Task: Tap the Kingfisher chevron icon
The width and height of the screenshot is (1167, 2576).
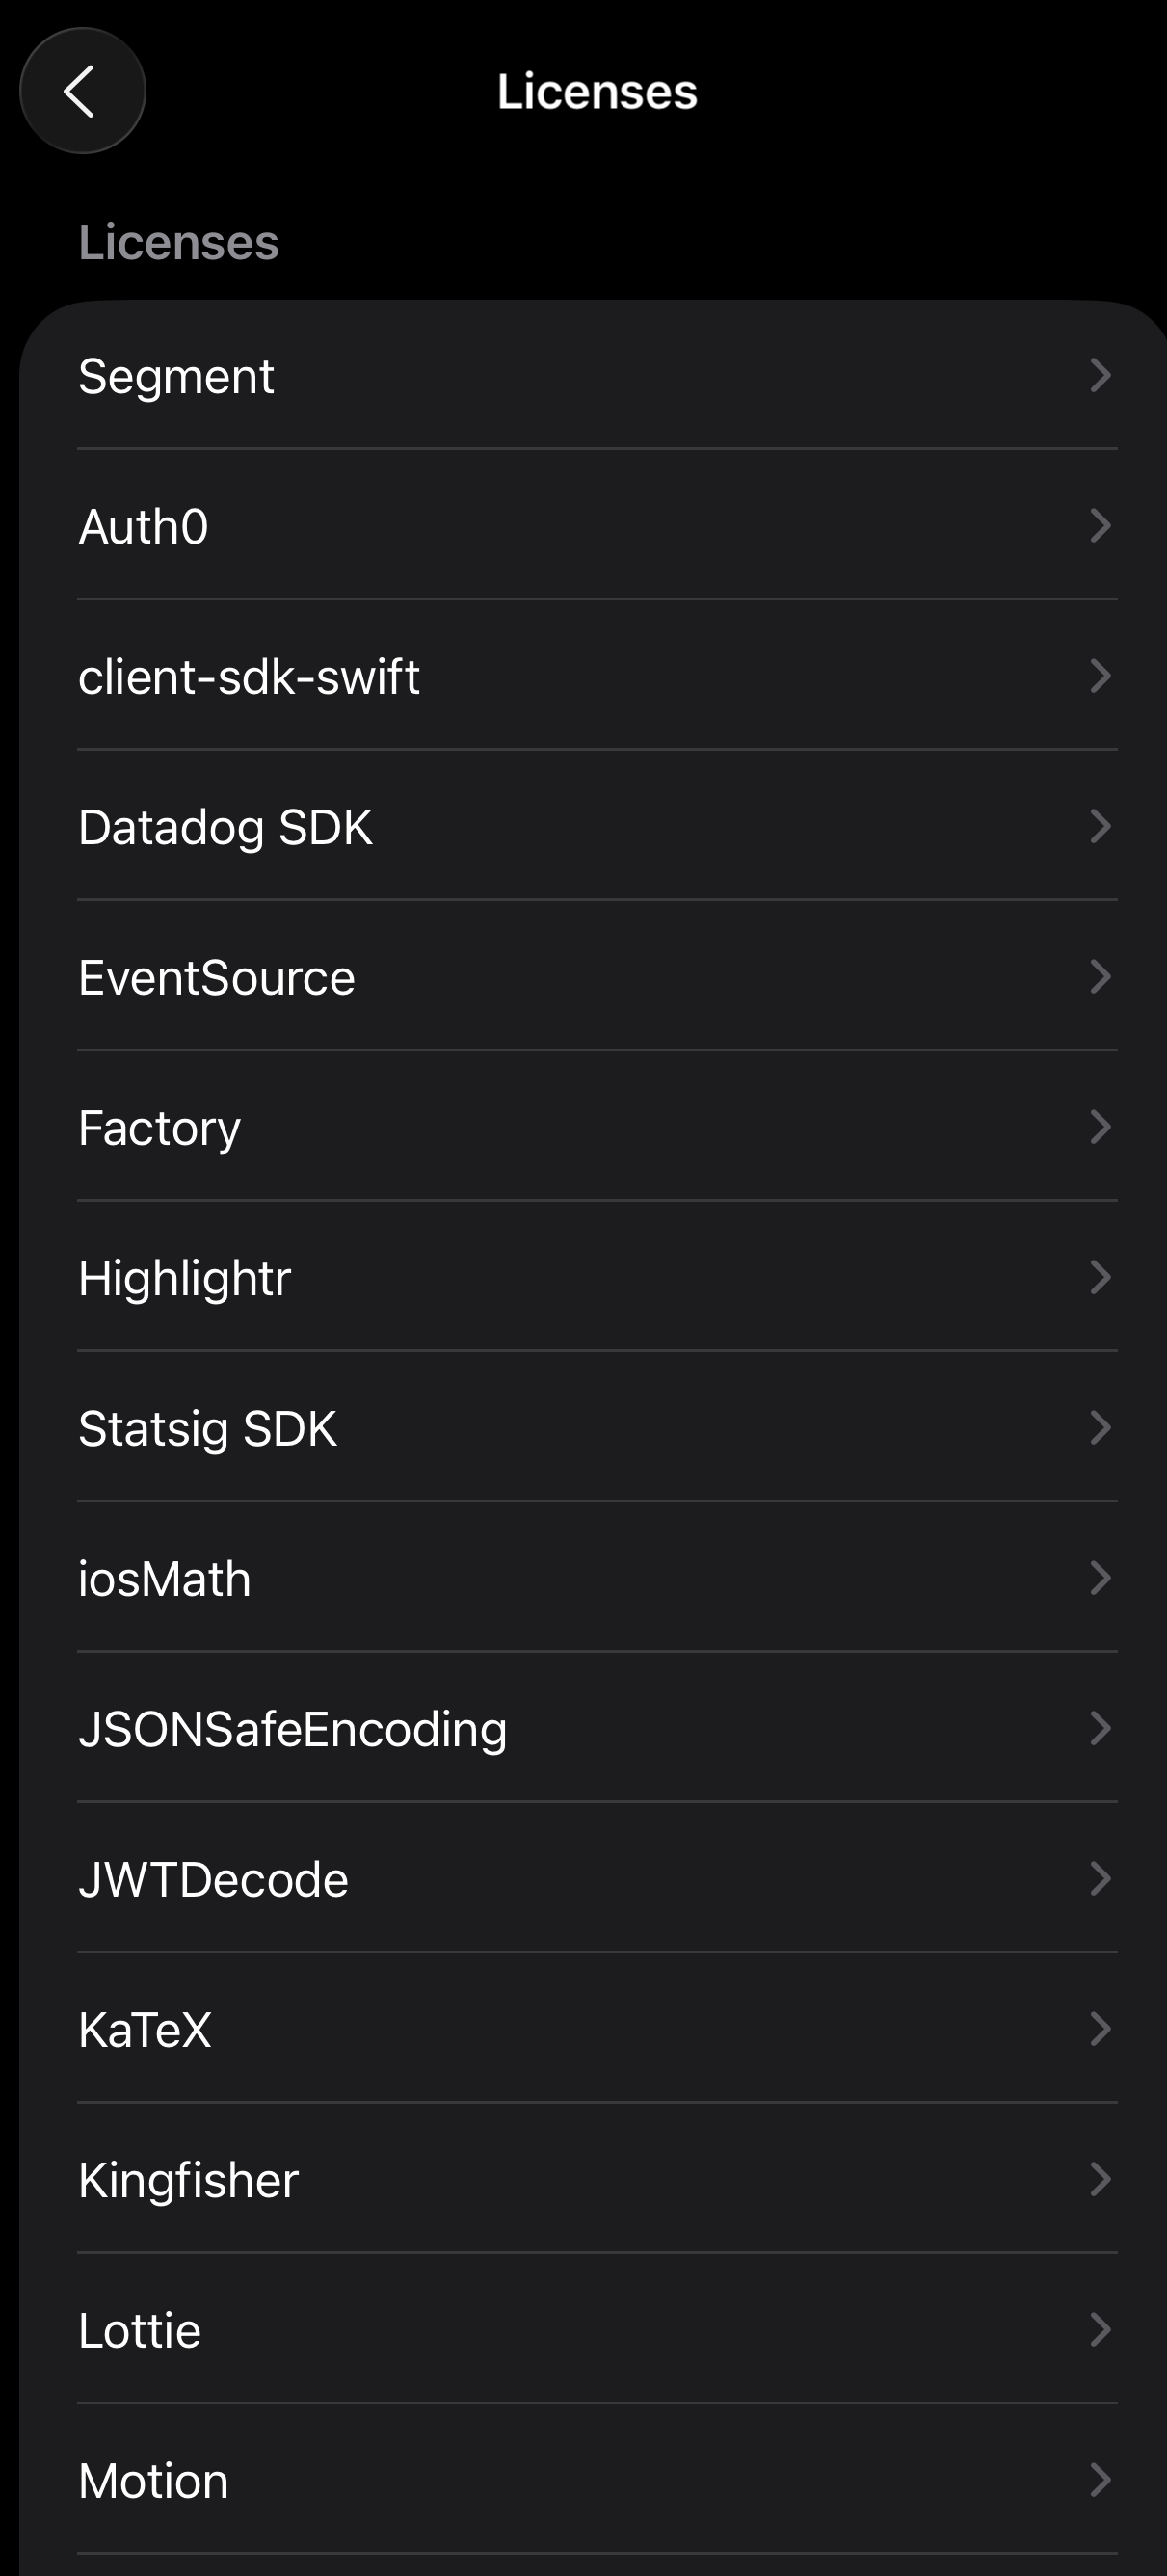Action: tap(1099, 2179)
